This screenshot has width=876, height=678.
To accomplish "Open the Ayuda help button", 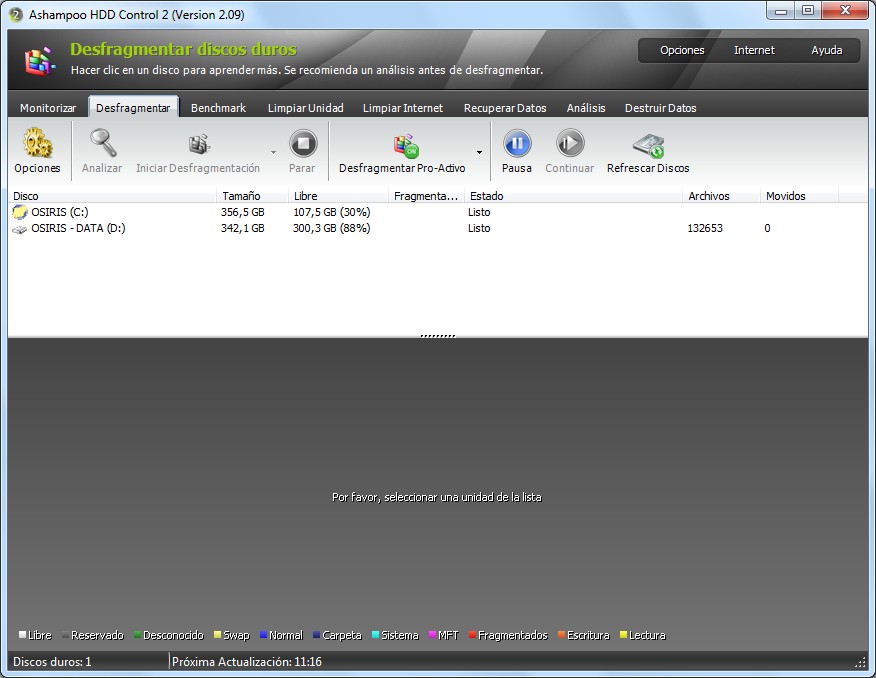I will (x=827, y=50).
